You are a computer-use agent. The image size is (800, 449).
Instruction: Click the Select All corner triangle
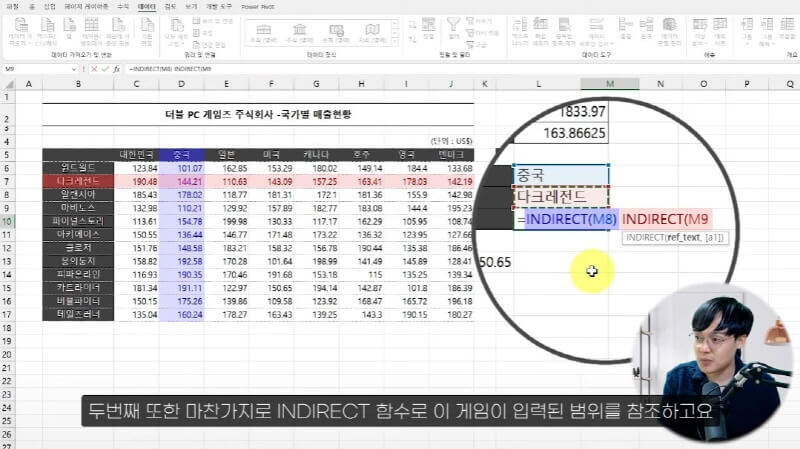[x=8, y=84]
